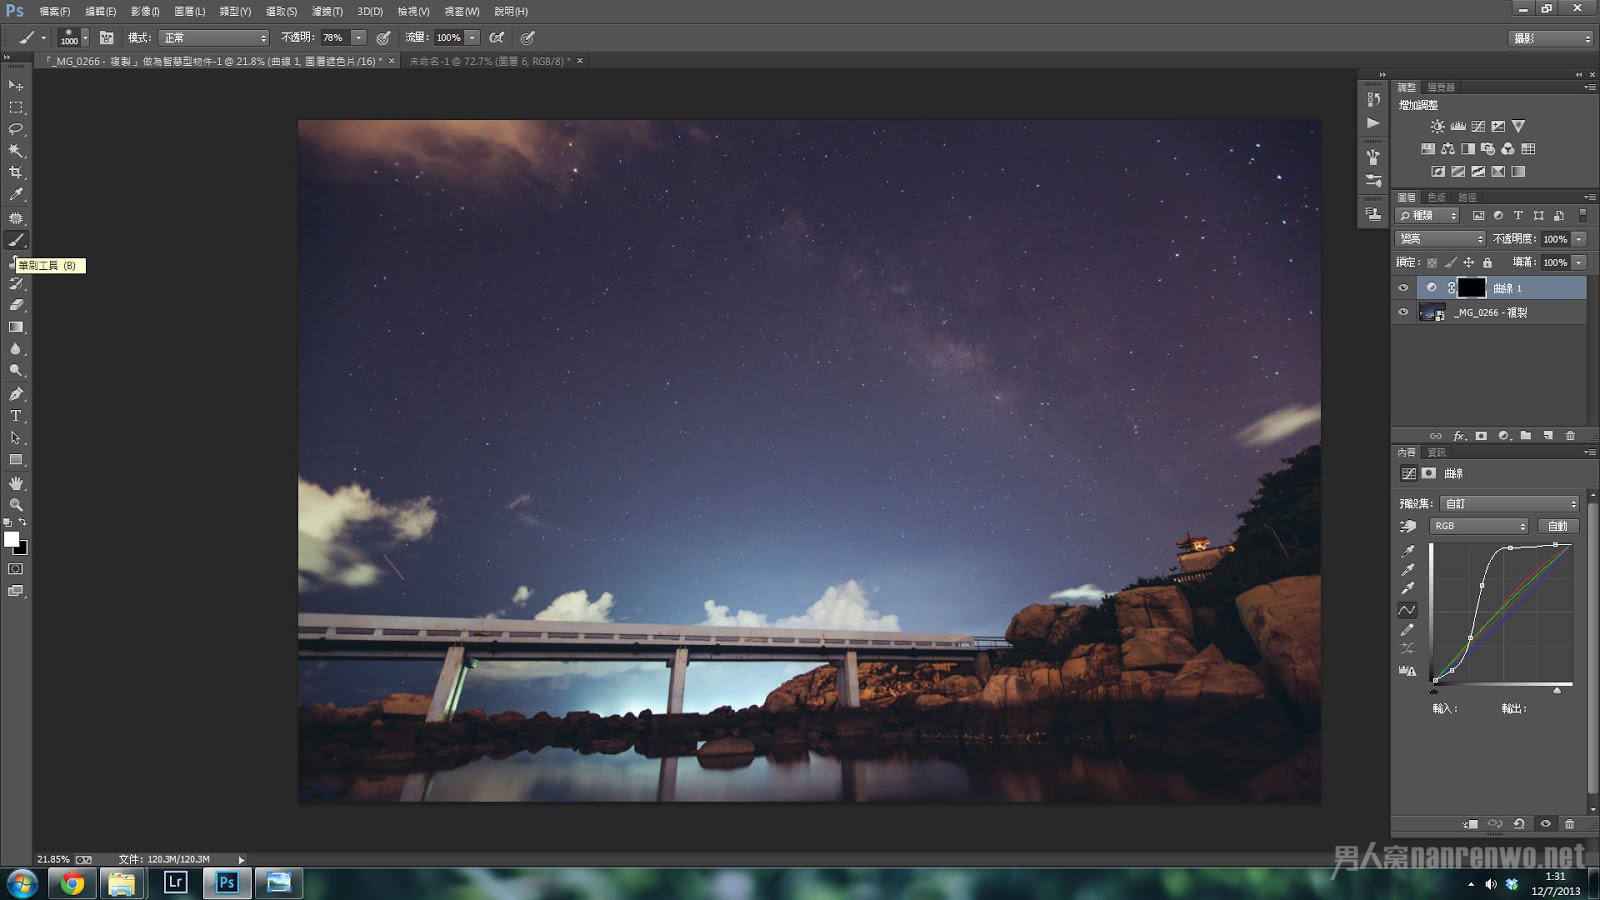Open the 檔案(F) menu
The image size is (1600, 900).
pyautogui.click(x=55, y=11)
